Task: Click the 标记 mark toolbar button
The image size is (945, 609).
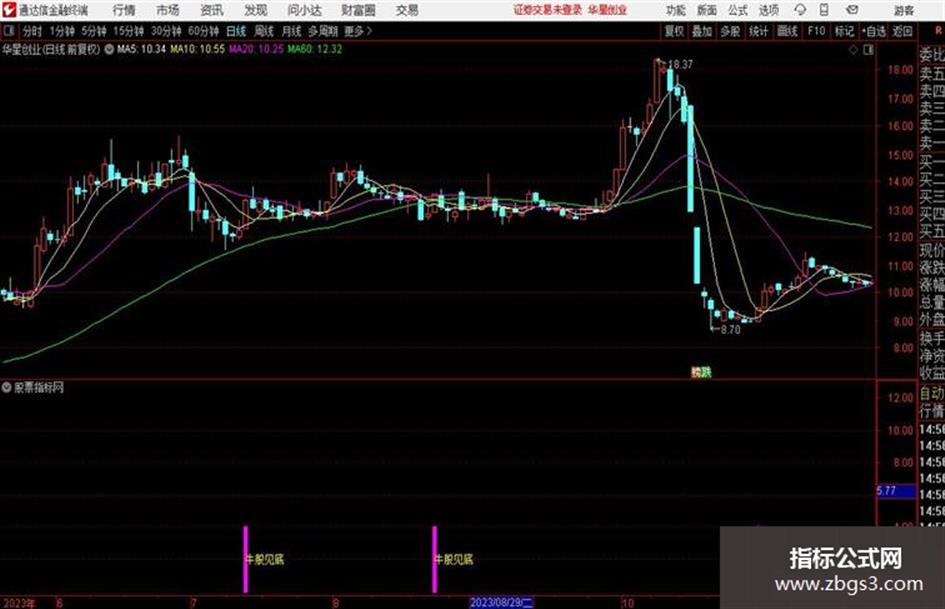Action: tap(844, 31)
